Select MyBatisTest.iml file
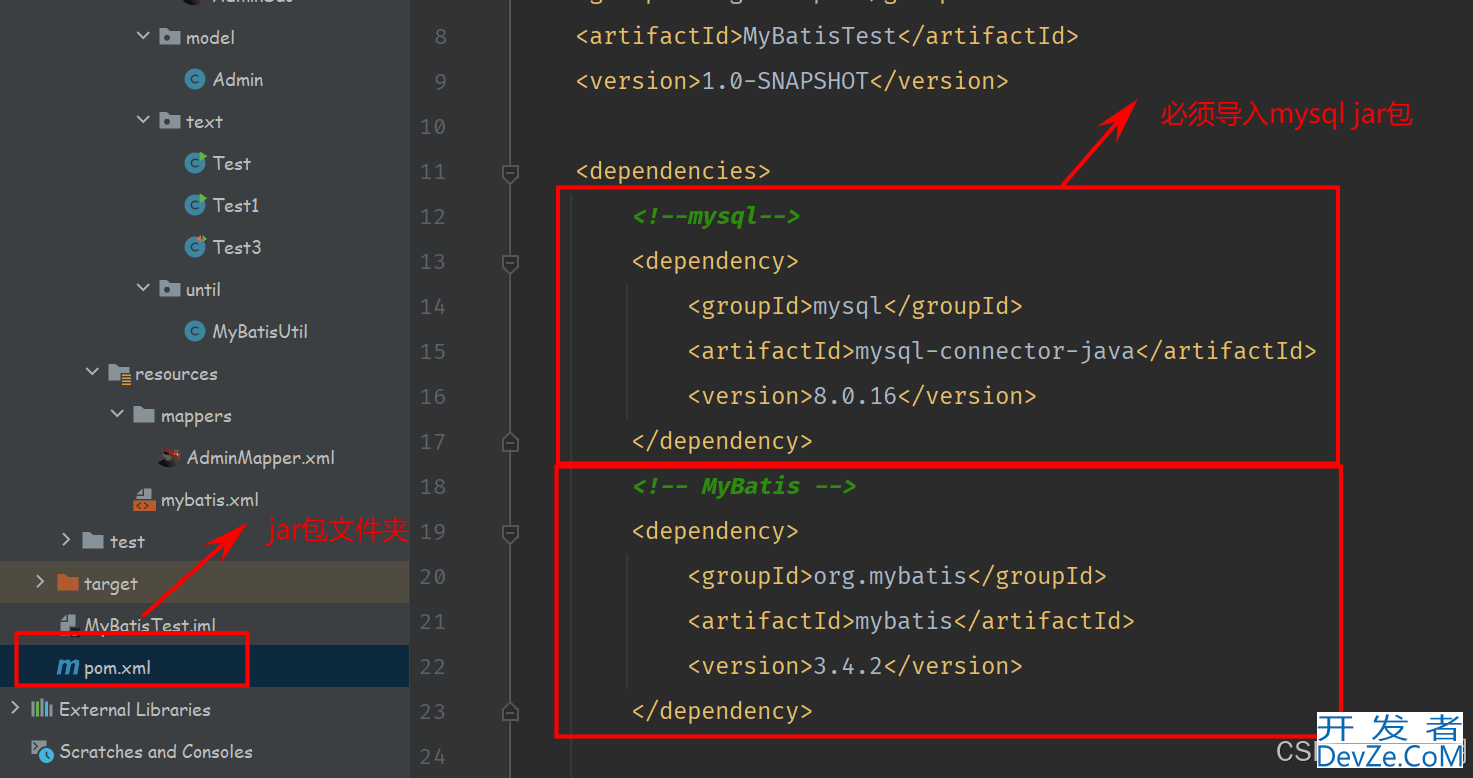This screenshot has height=778, width=1473. point(150,626)
